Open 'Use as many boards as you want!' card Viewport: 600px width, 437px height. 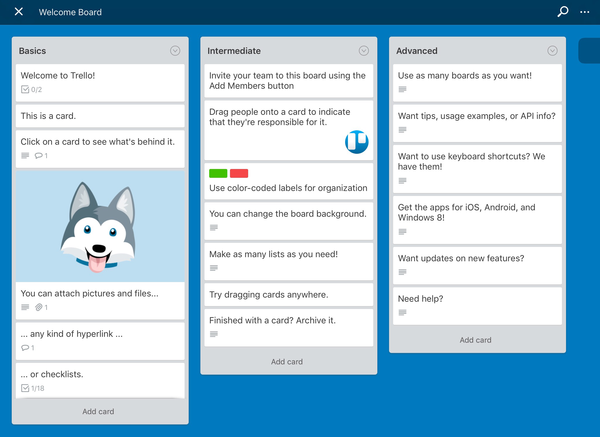[478, 83]
